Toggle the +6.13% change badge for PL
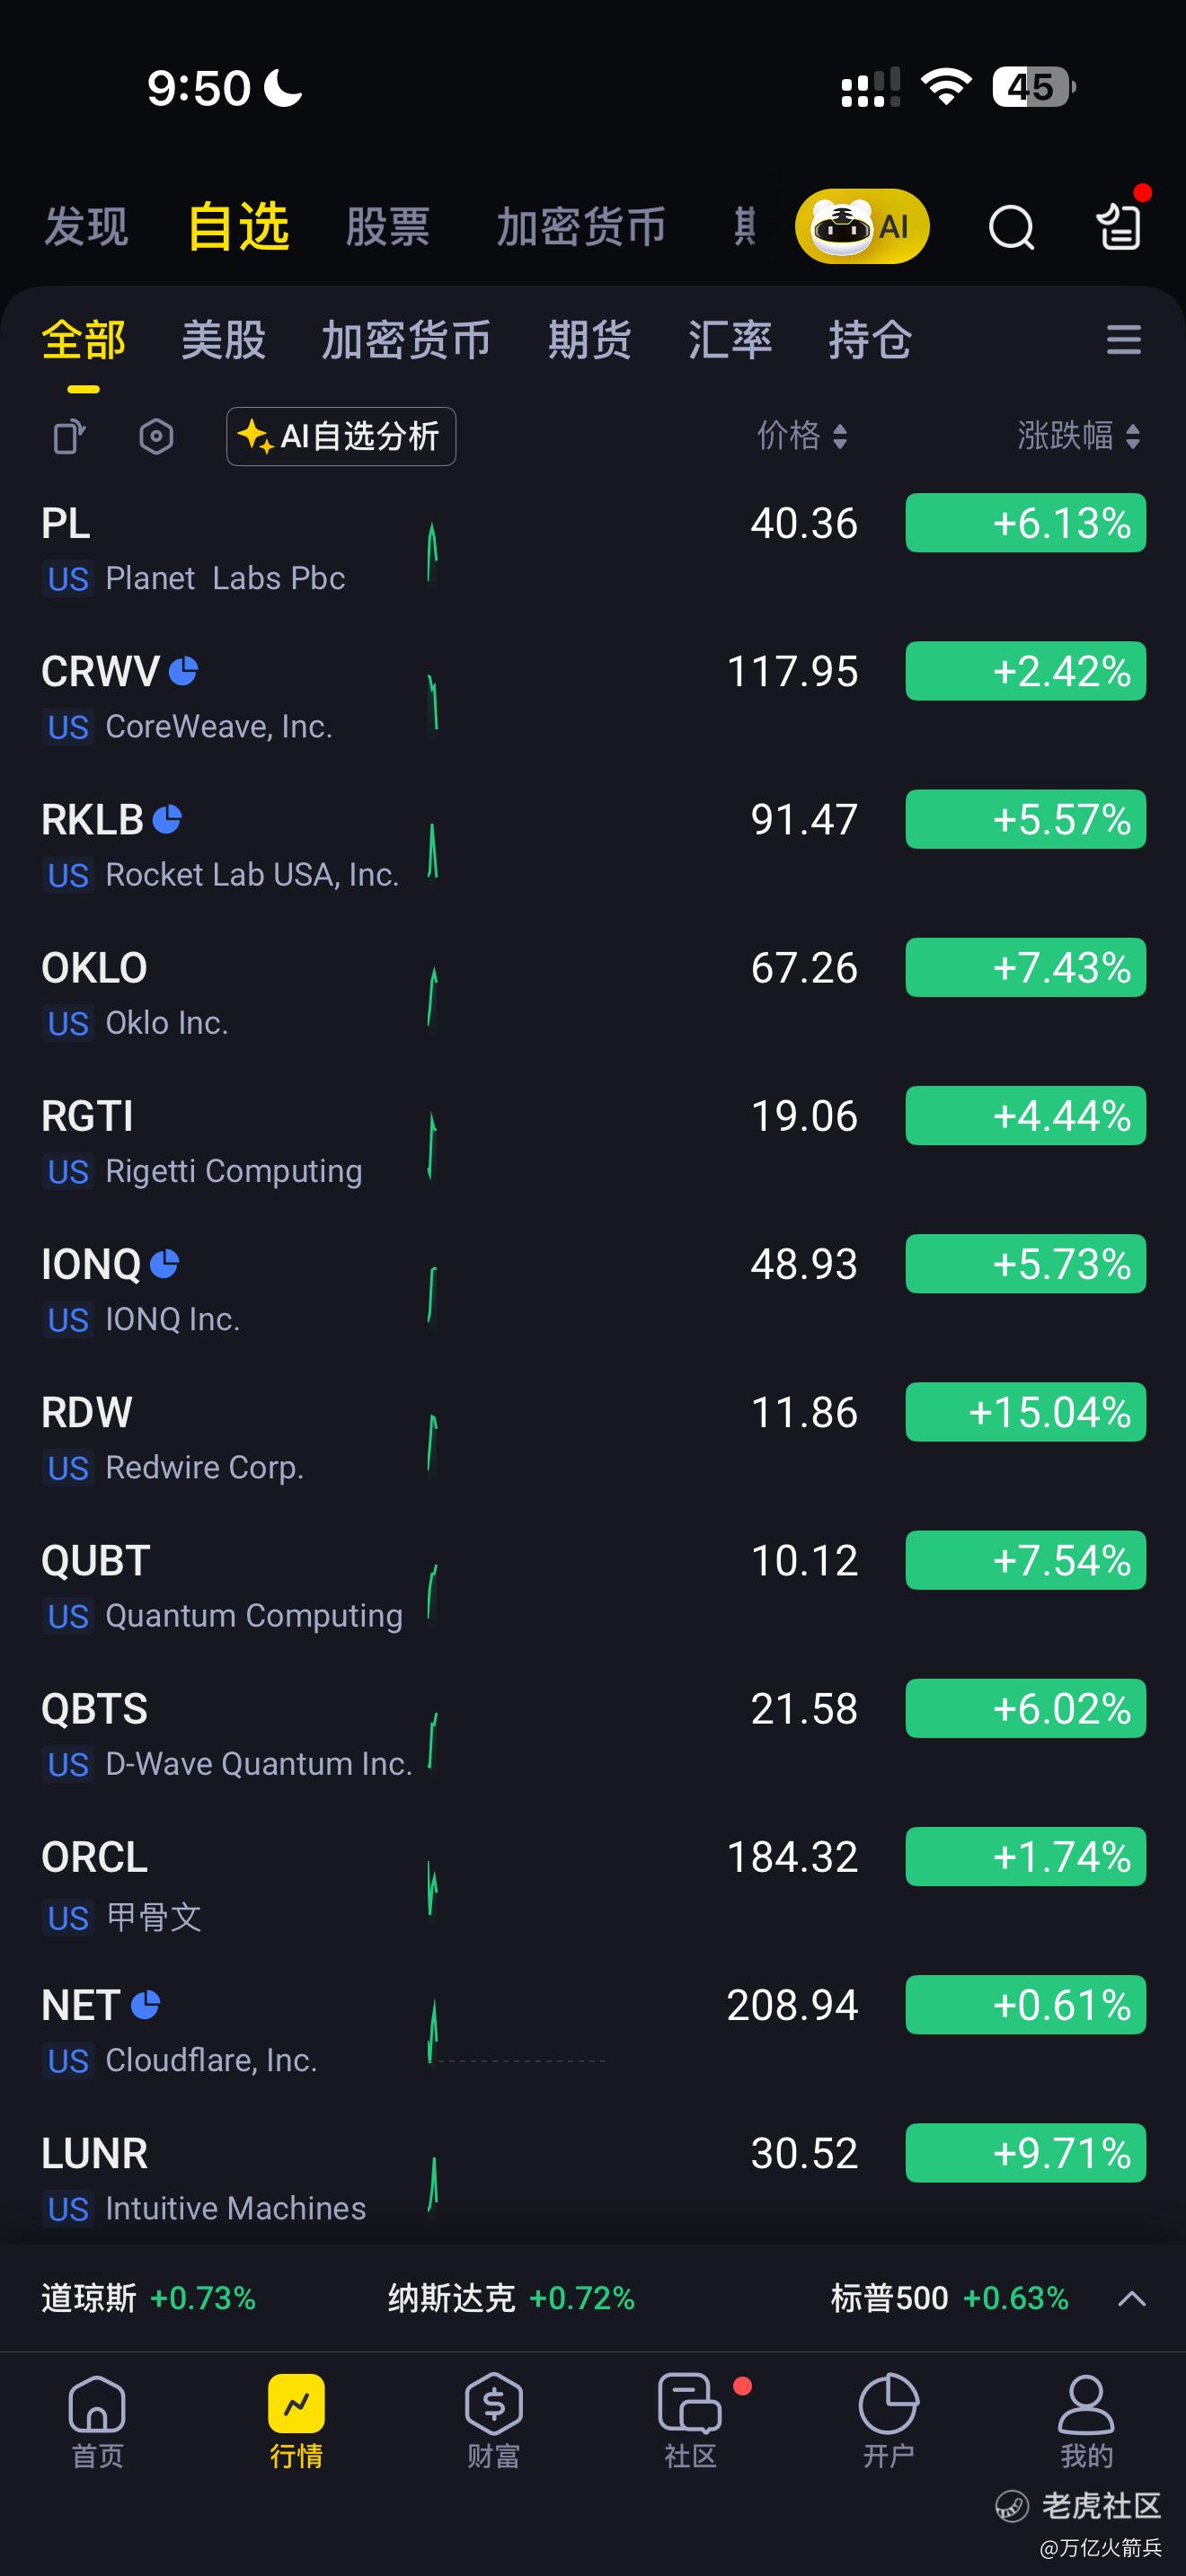Image resolution: width=1186 pixels, height=2576 pixels. 1025,523
